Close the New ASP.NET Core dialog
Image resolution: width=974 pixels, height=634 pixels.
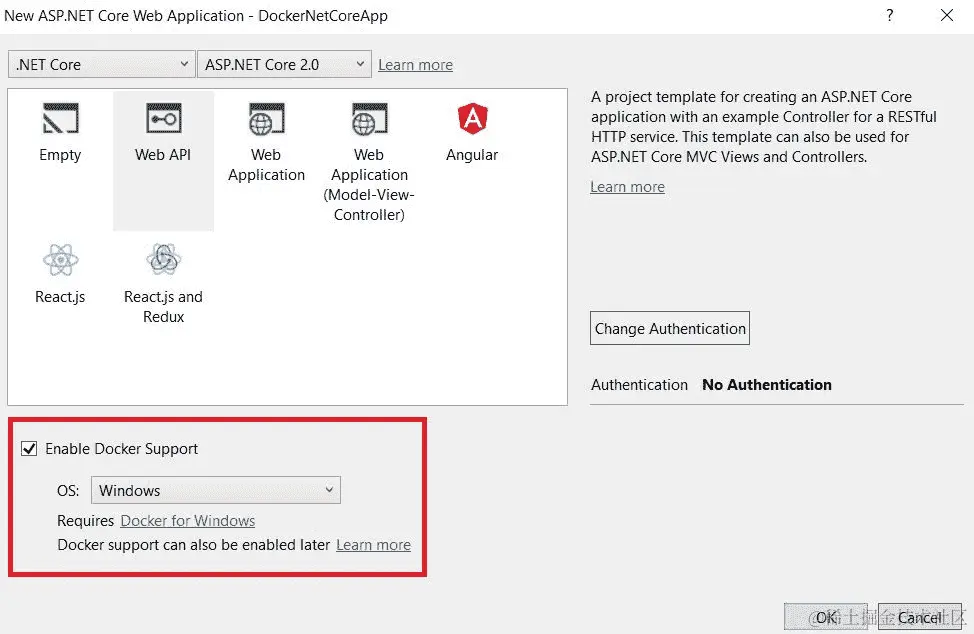point(947,15)
